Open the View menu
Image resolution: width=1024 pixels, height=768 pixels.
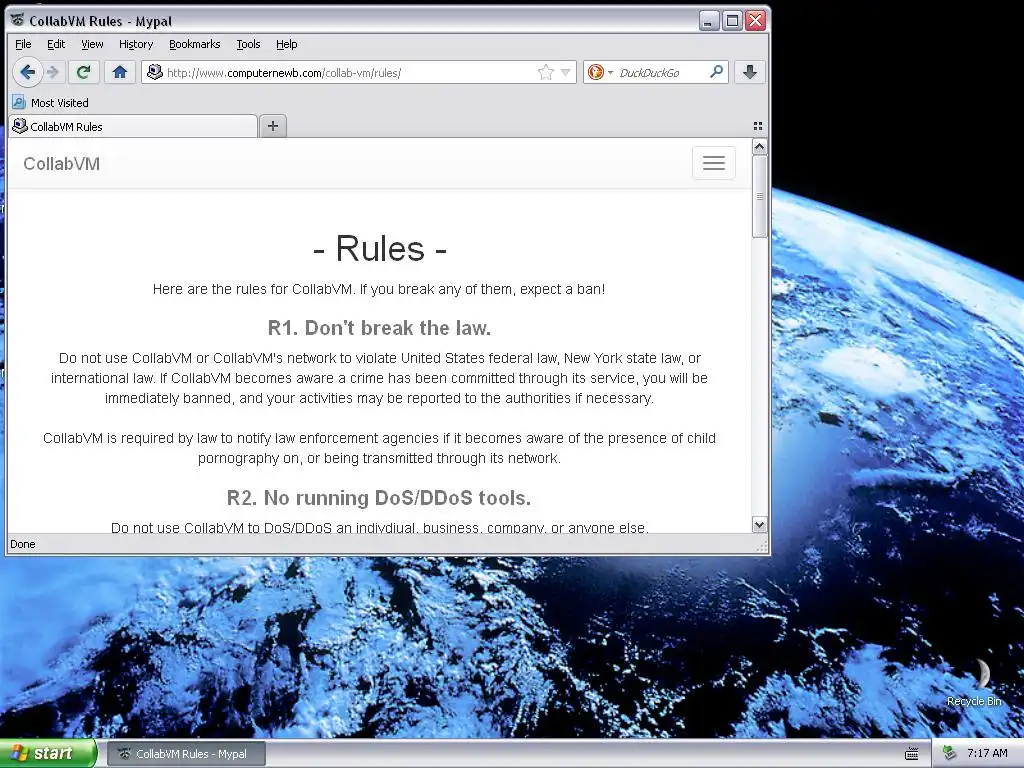(x=92, y=44)
